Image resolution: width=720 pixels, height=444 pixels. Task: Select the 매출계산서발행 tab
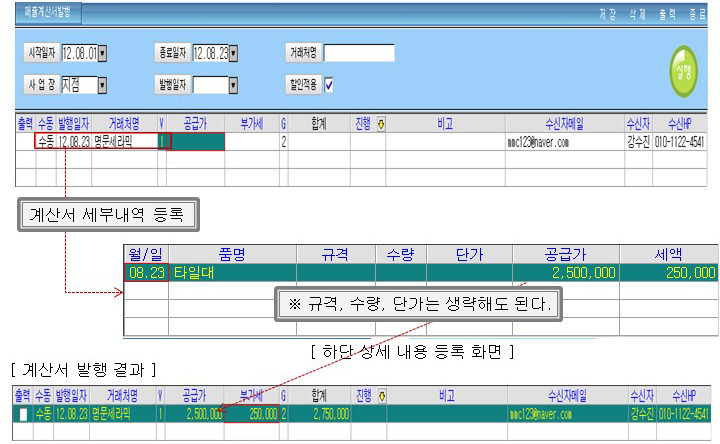tap(48, 13)
